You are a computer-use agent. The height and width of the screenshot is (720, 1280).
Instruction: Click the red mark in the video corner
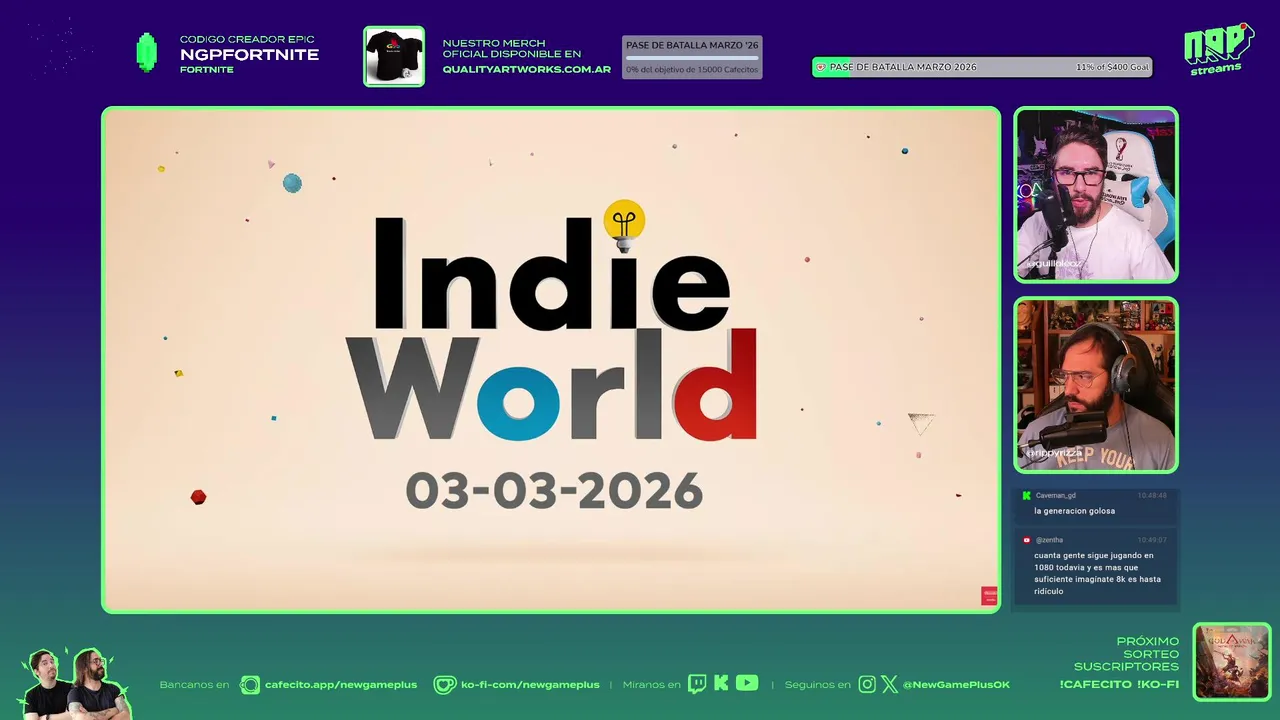(989, 596)
